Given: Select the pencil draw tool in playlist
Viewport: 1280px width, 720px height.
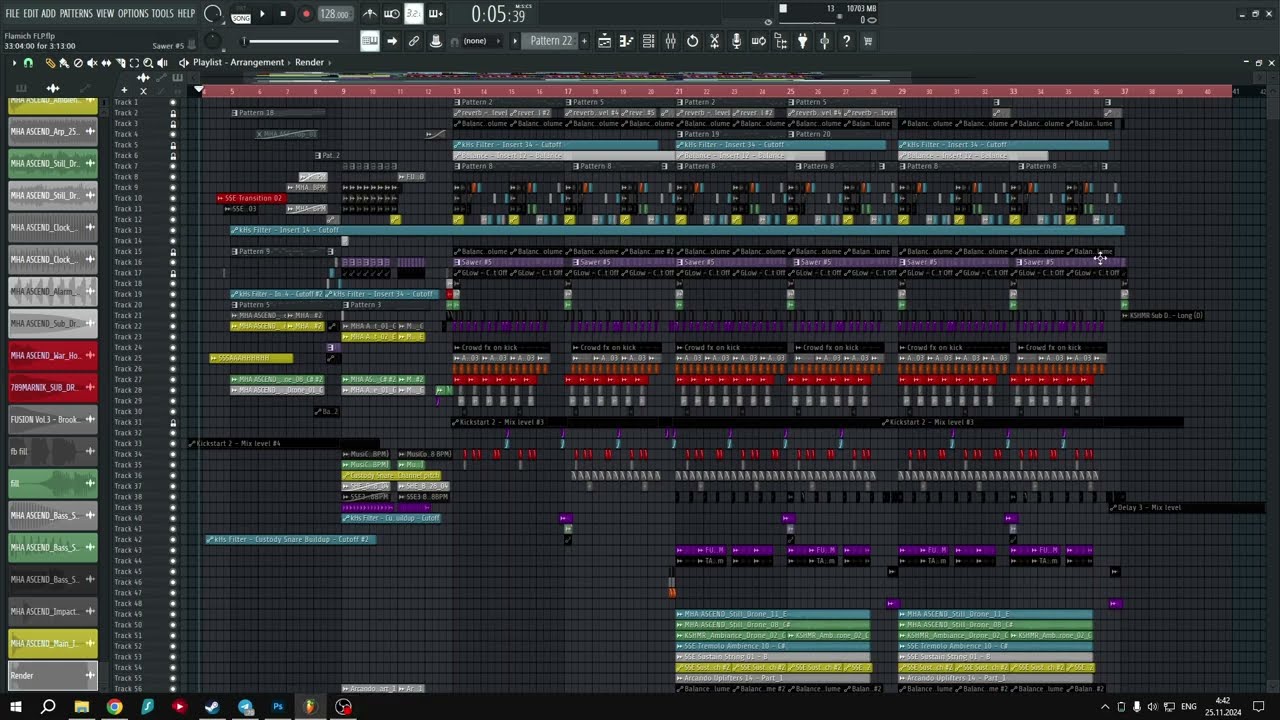Looking at the screenshot, I should (50, 63).
